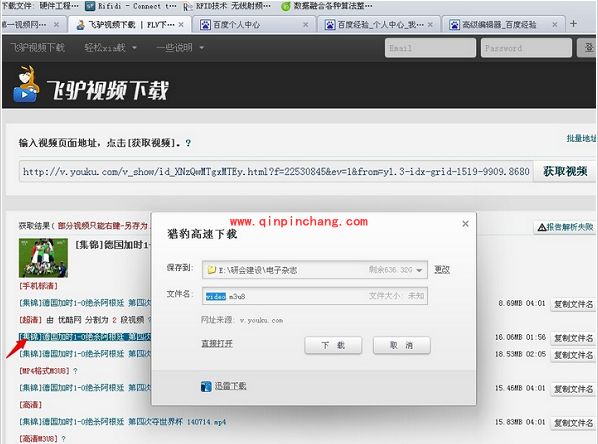Close the 飞驴视频下载 browser tab
Screen dimensions: 598x444
181,24
